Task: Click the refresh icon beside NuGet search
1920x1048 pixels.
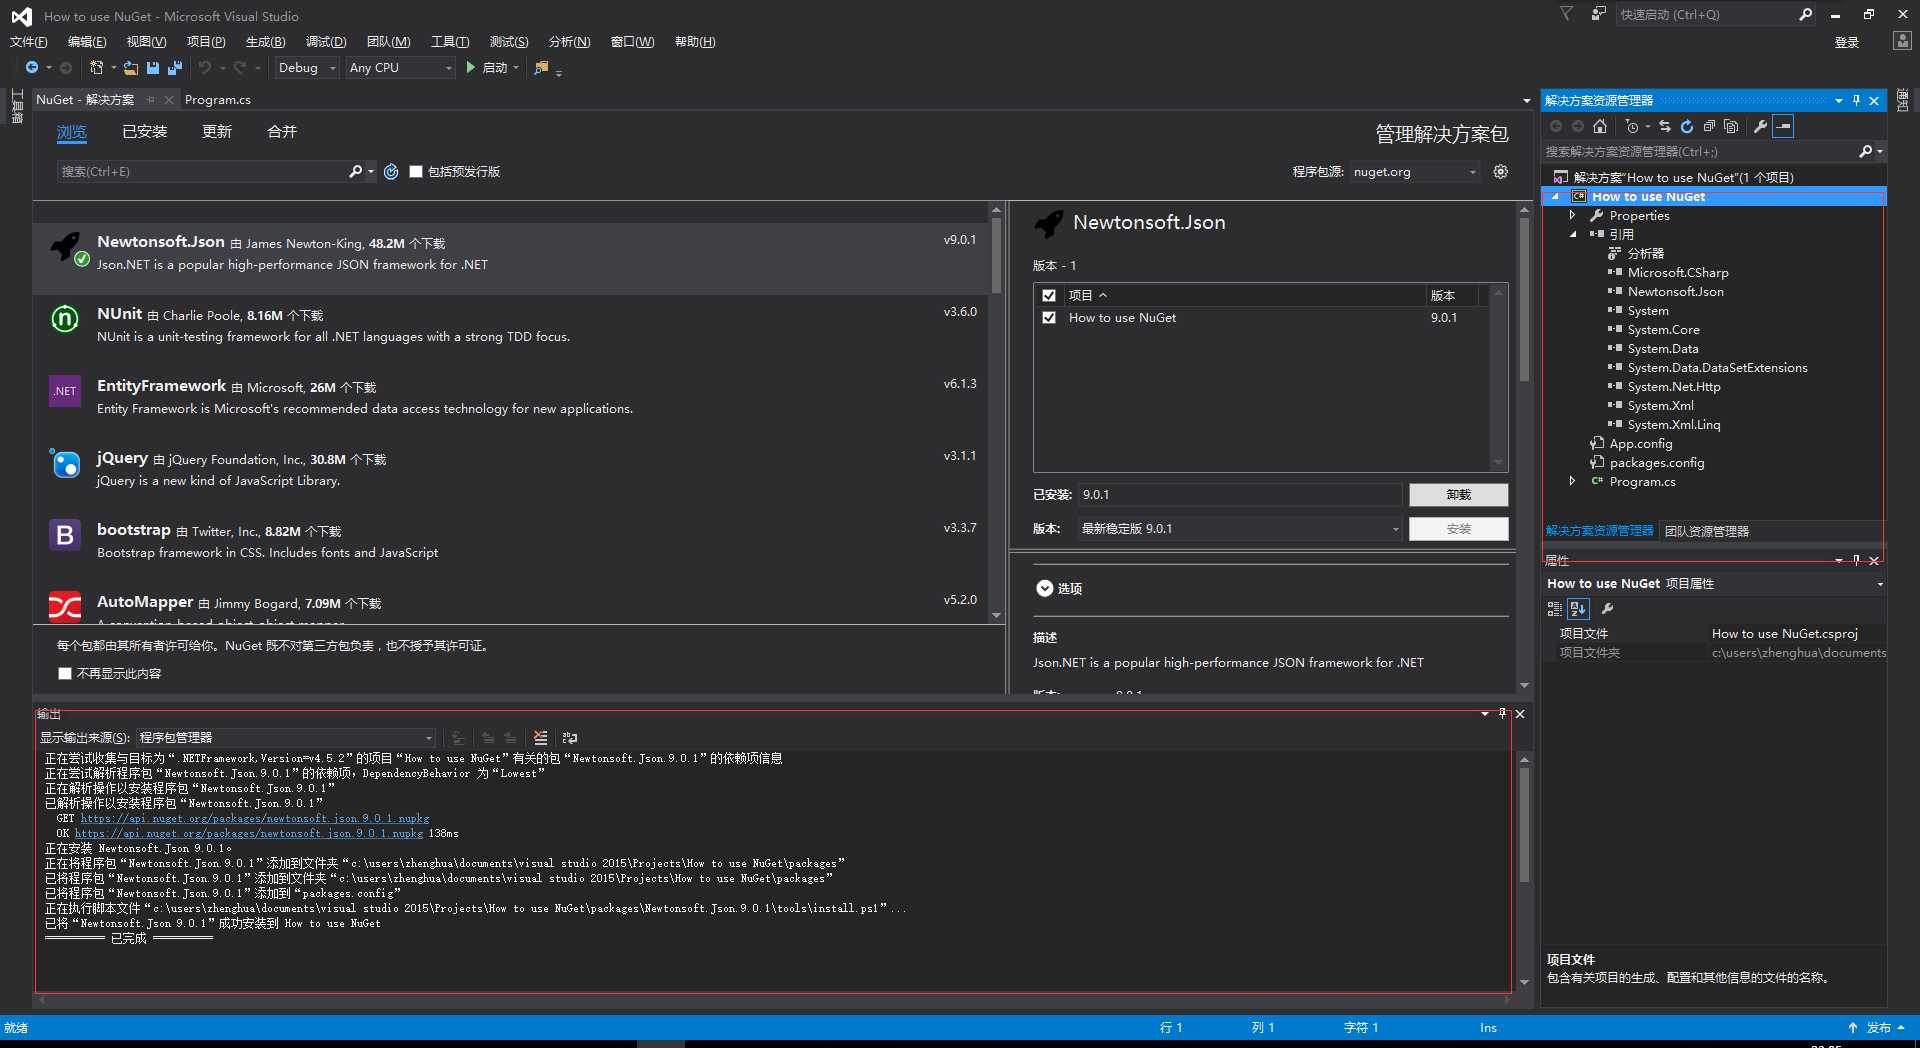Action: coord(391,172)
